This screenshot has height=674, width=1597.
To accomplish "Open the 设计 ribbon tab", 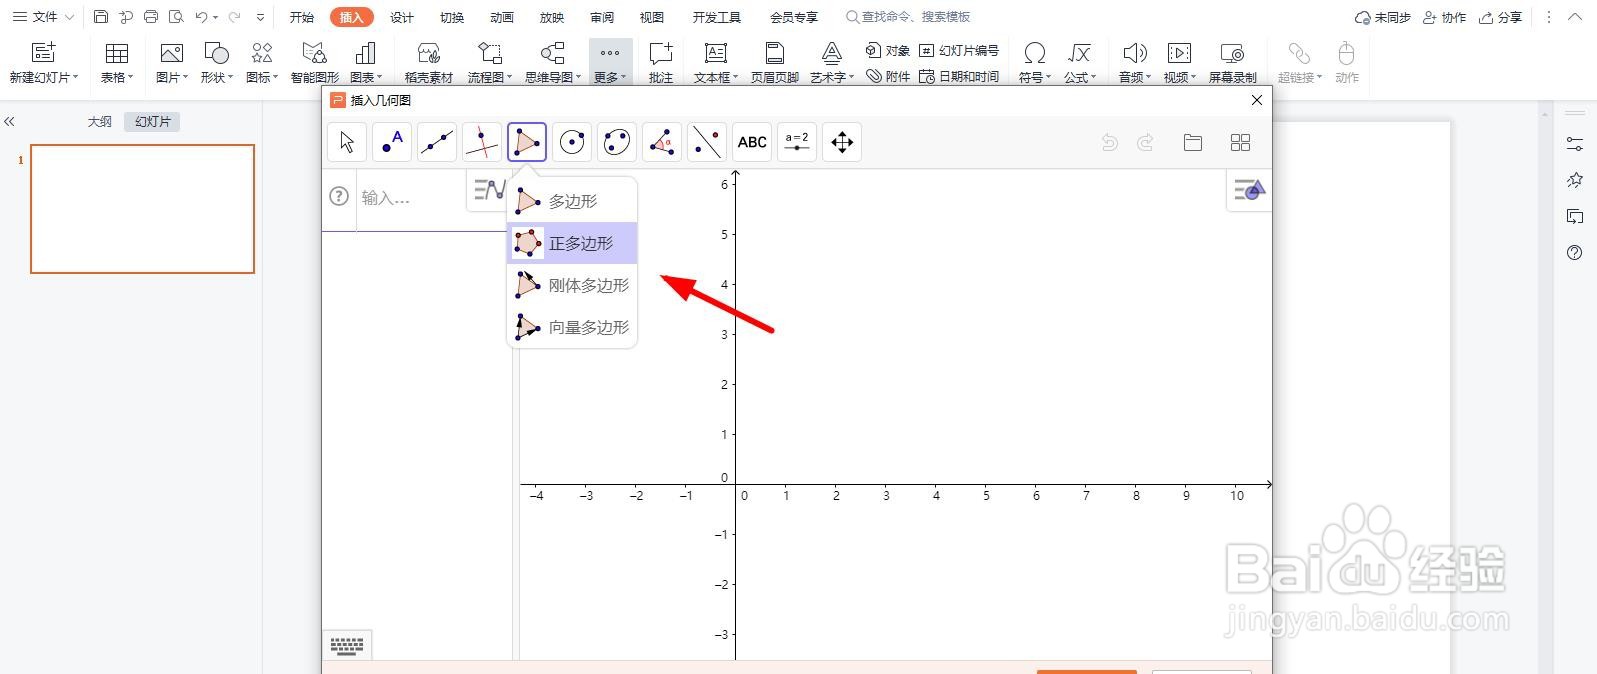I will (x=402, y=17).
